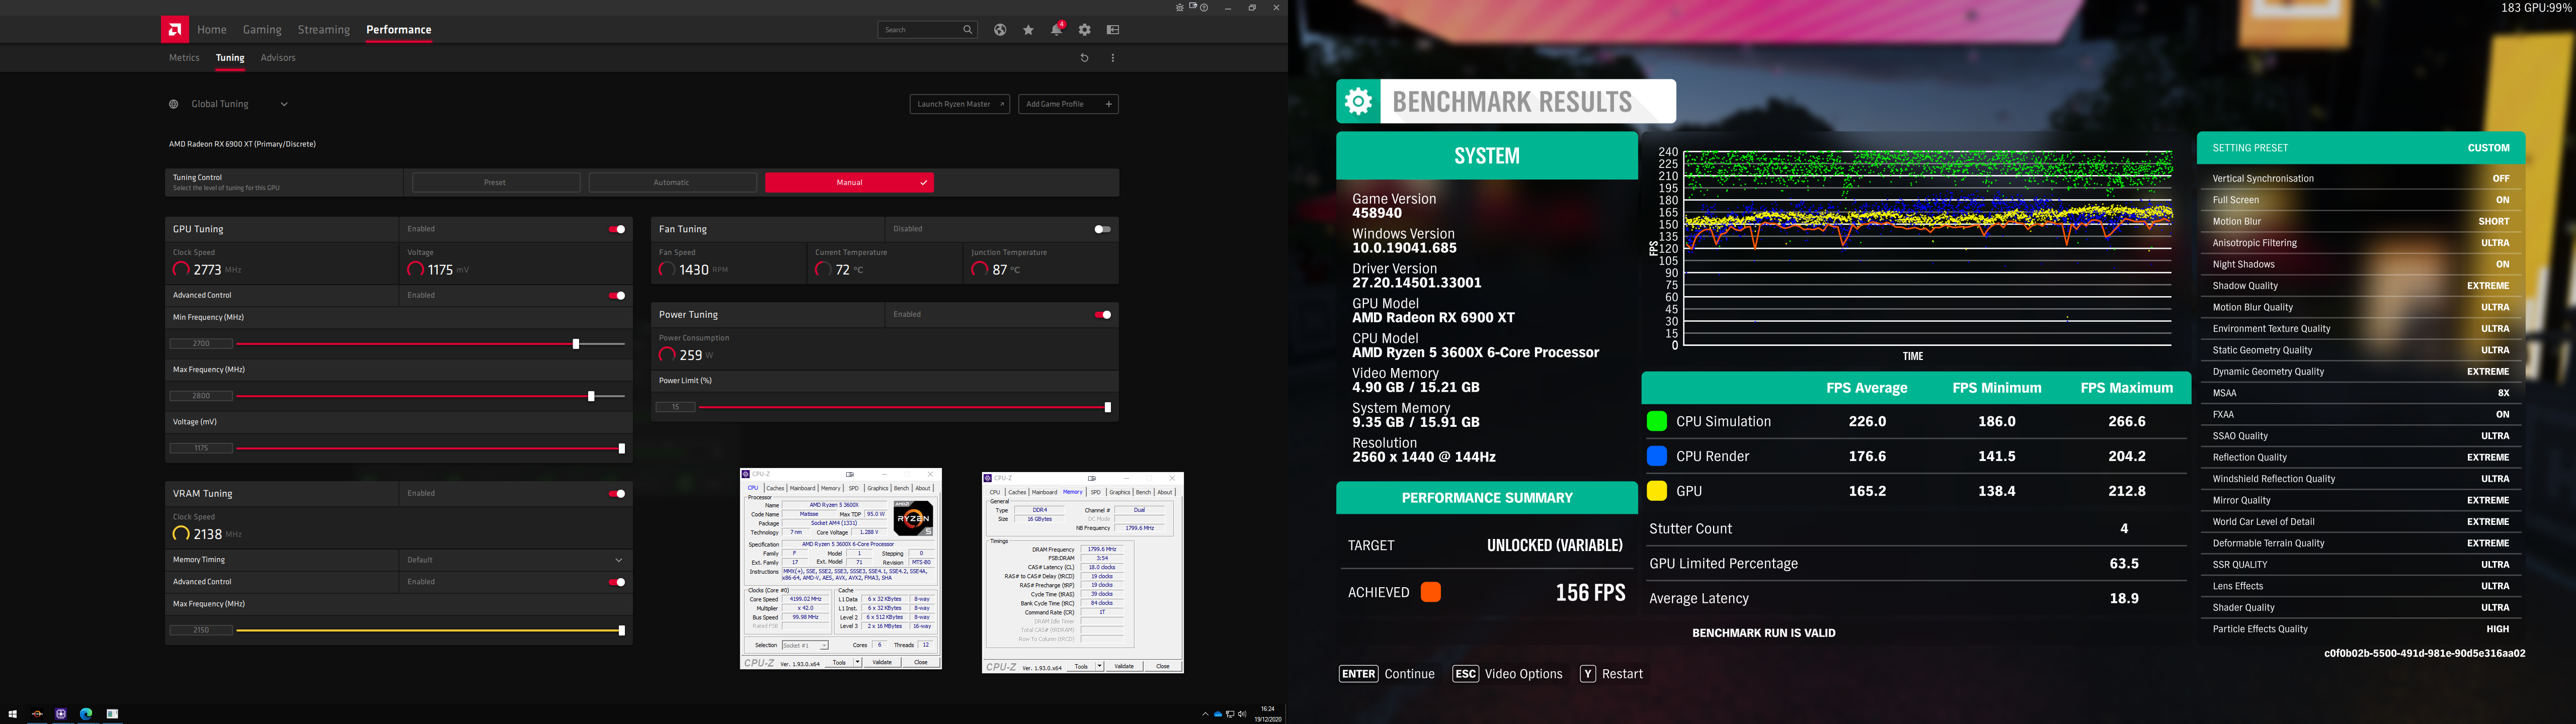Toggle VRAM Tuning switch
Viewport: 2576px width, 724px height.
[x=617, y=494]
